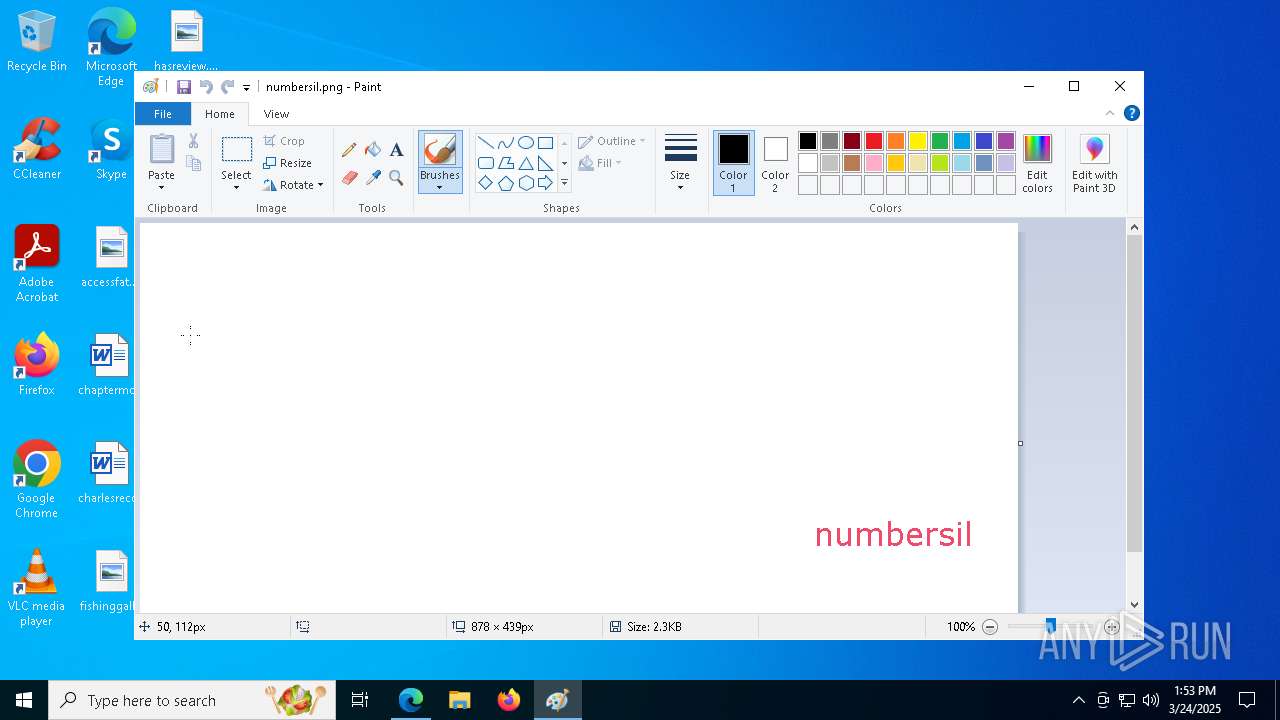Choose the Diamond shape
Image resolution: width=1280 pixels, height=720 pixels.
[485, 183]
